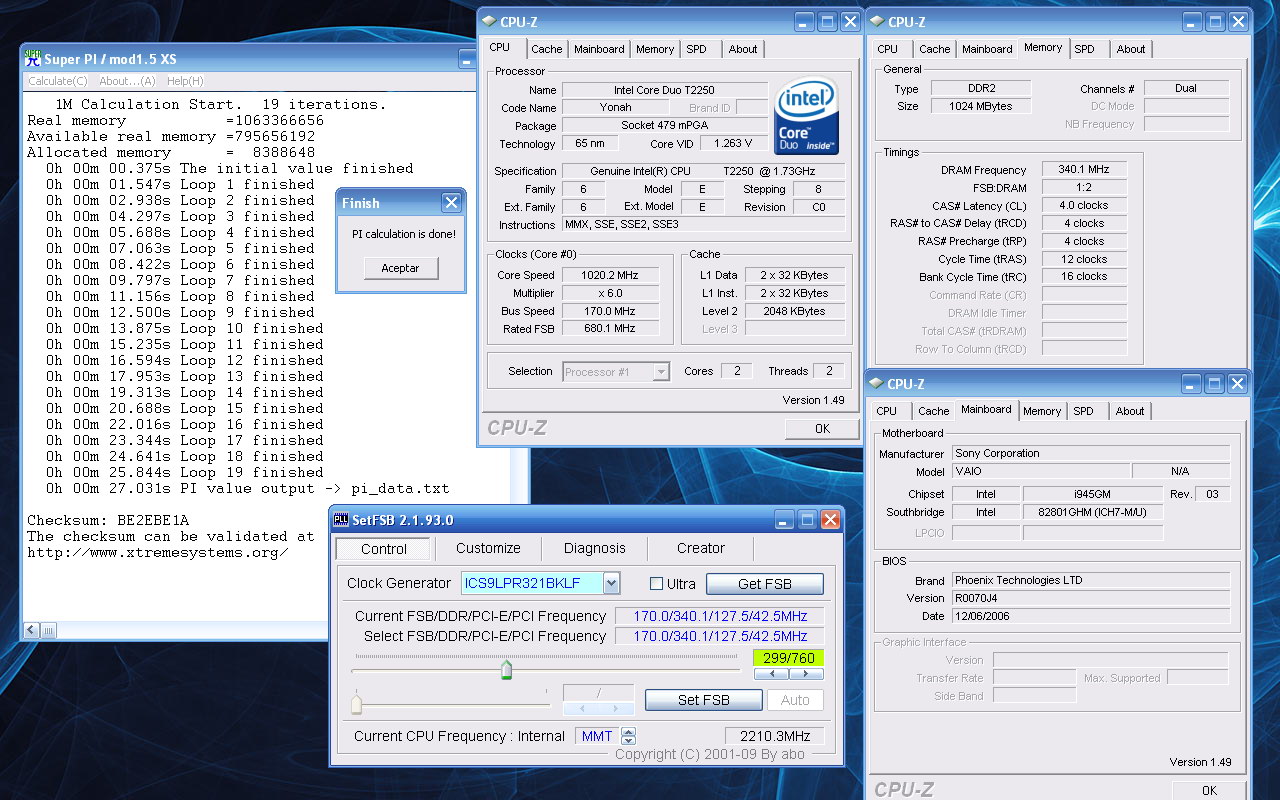
Task: Click the Super PI horizontal scrollbar thumb
Action: (x=48, y=630)
